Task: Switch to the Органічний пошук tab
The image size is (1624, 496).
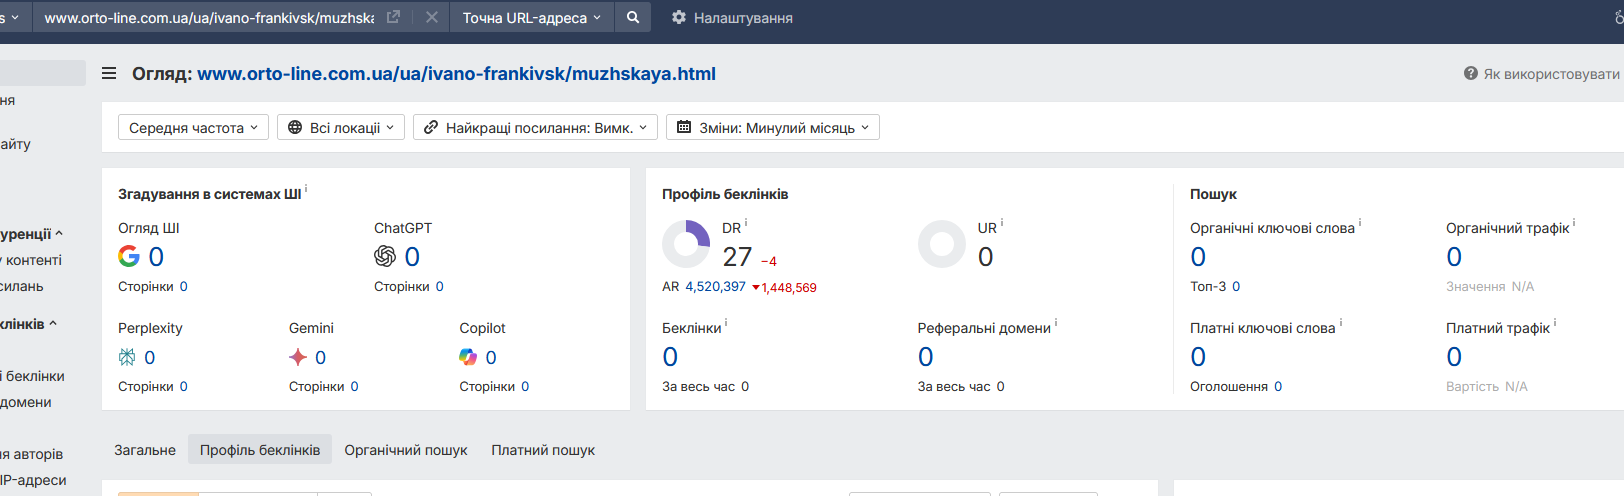Action: click(x=406, y=450)
